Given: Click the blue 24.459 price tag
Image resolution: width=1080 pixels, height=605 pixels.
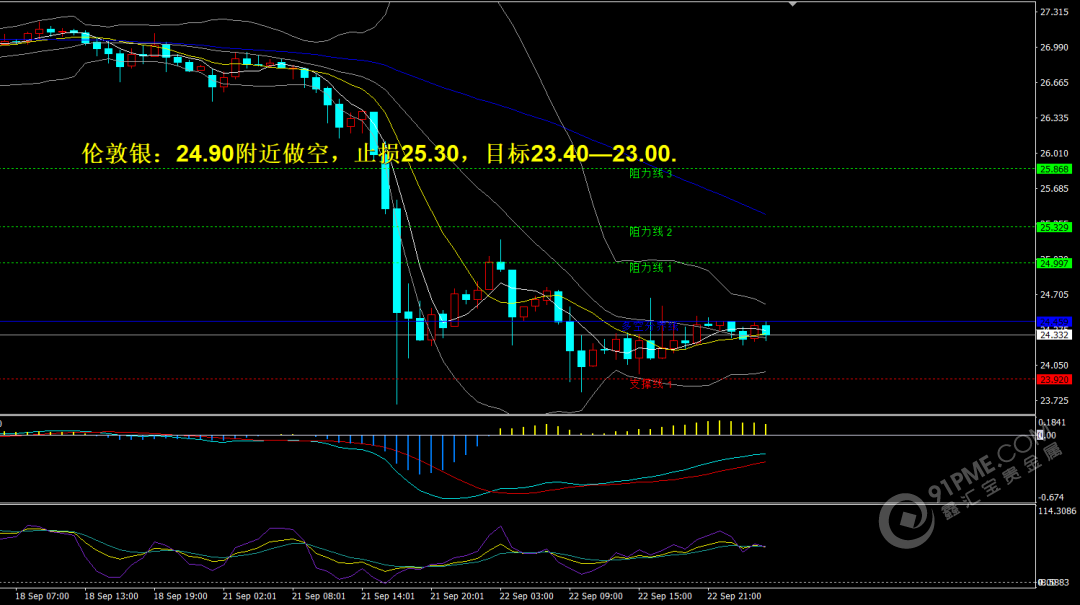Looking at the screenshot, I should pyautogui.click(x=1055, y=321).
